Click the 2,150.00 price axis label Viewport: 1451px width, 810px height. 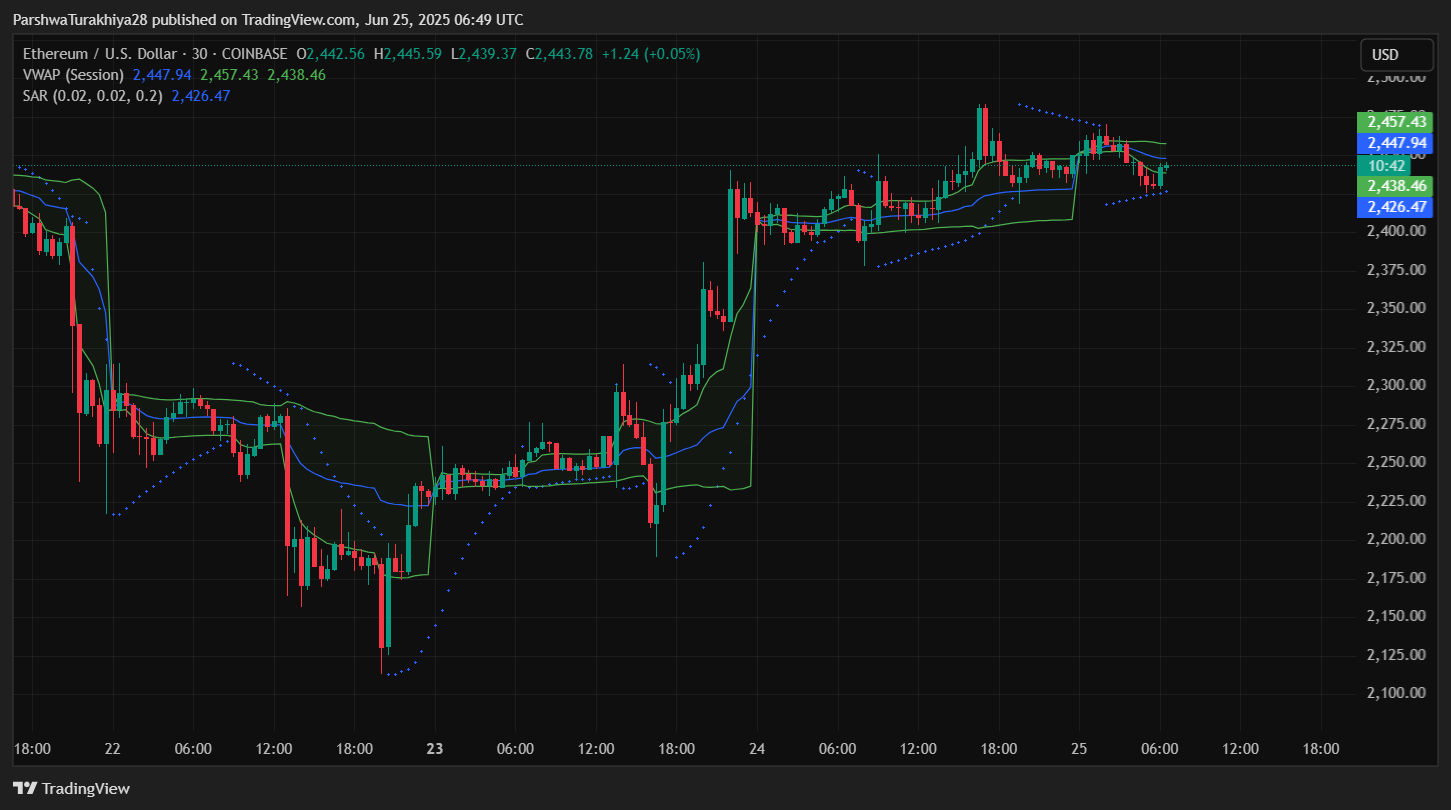1396,616
